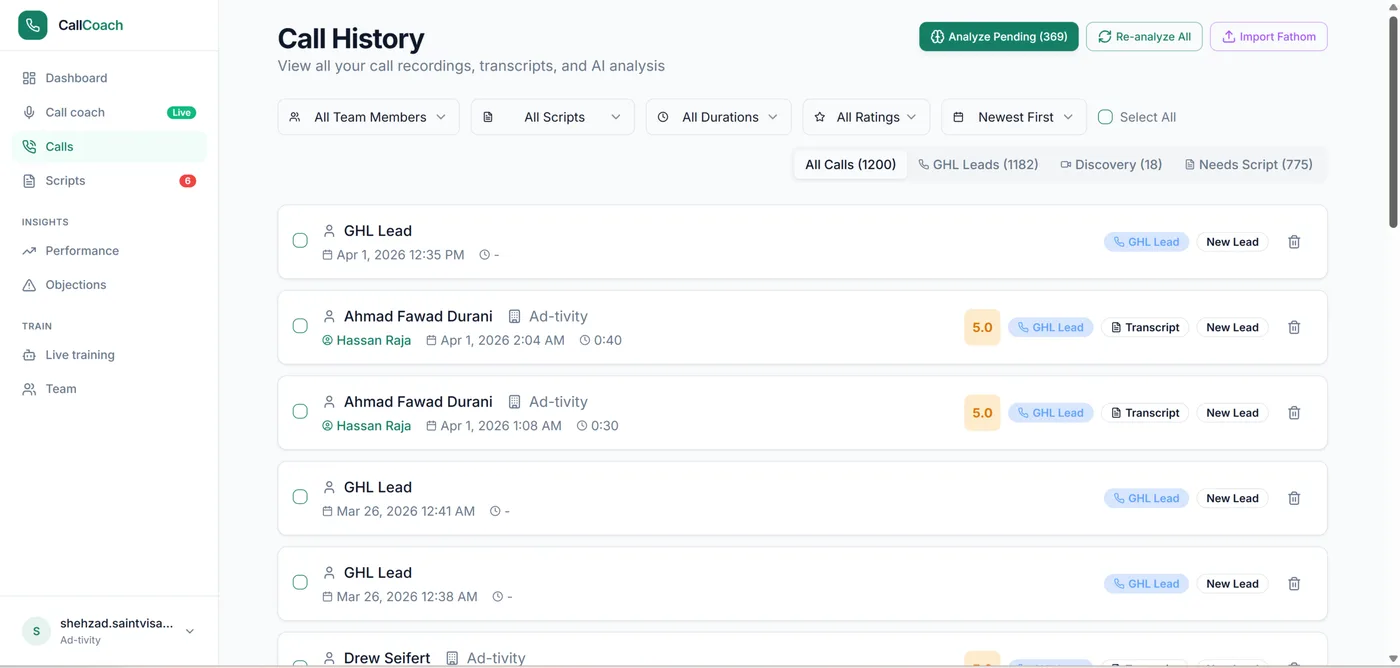
Task: Click the shehzad.saintvisa account avatar
Action: tap(36, 631)
